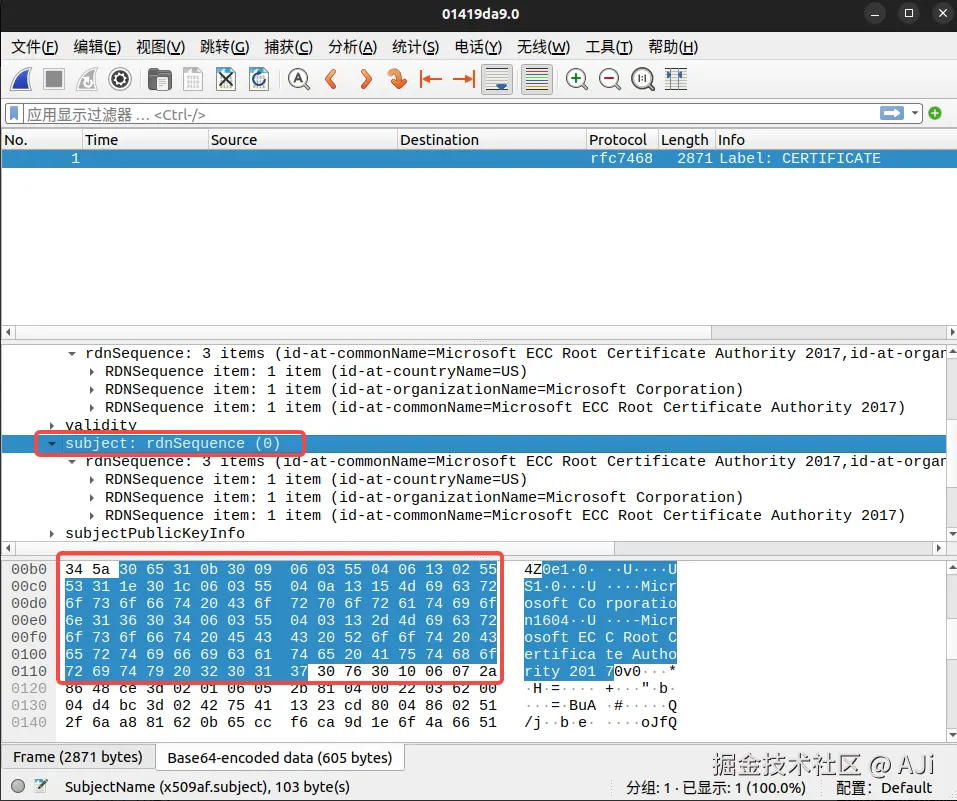
Task: Open the 统计(S) menu
Action: coord(416,47)
